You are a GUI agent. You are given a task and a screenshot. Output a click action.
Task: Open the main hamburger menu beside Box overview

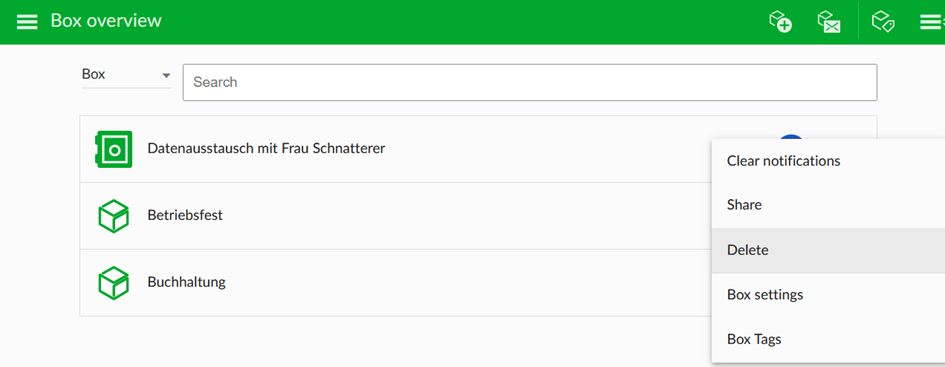27,22
